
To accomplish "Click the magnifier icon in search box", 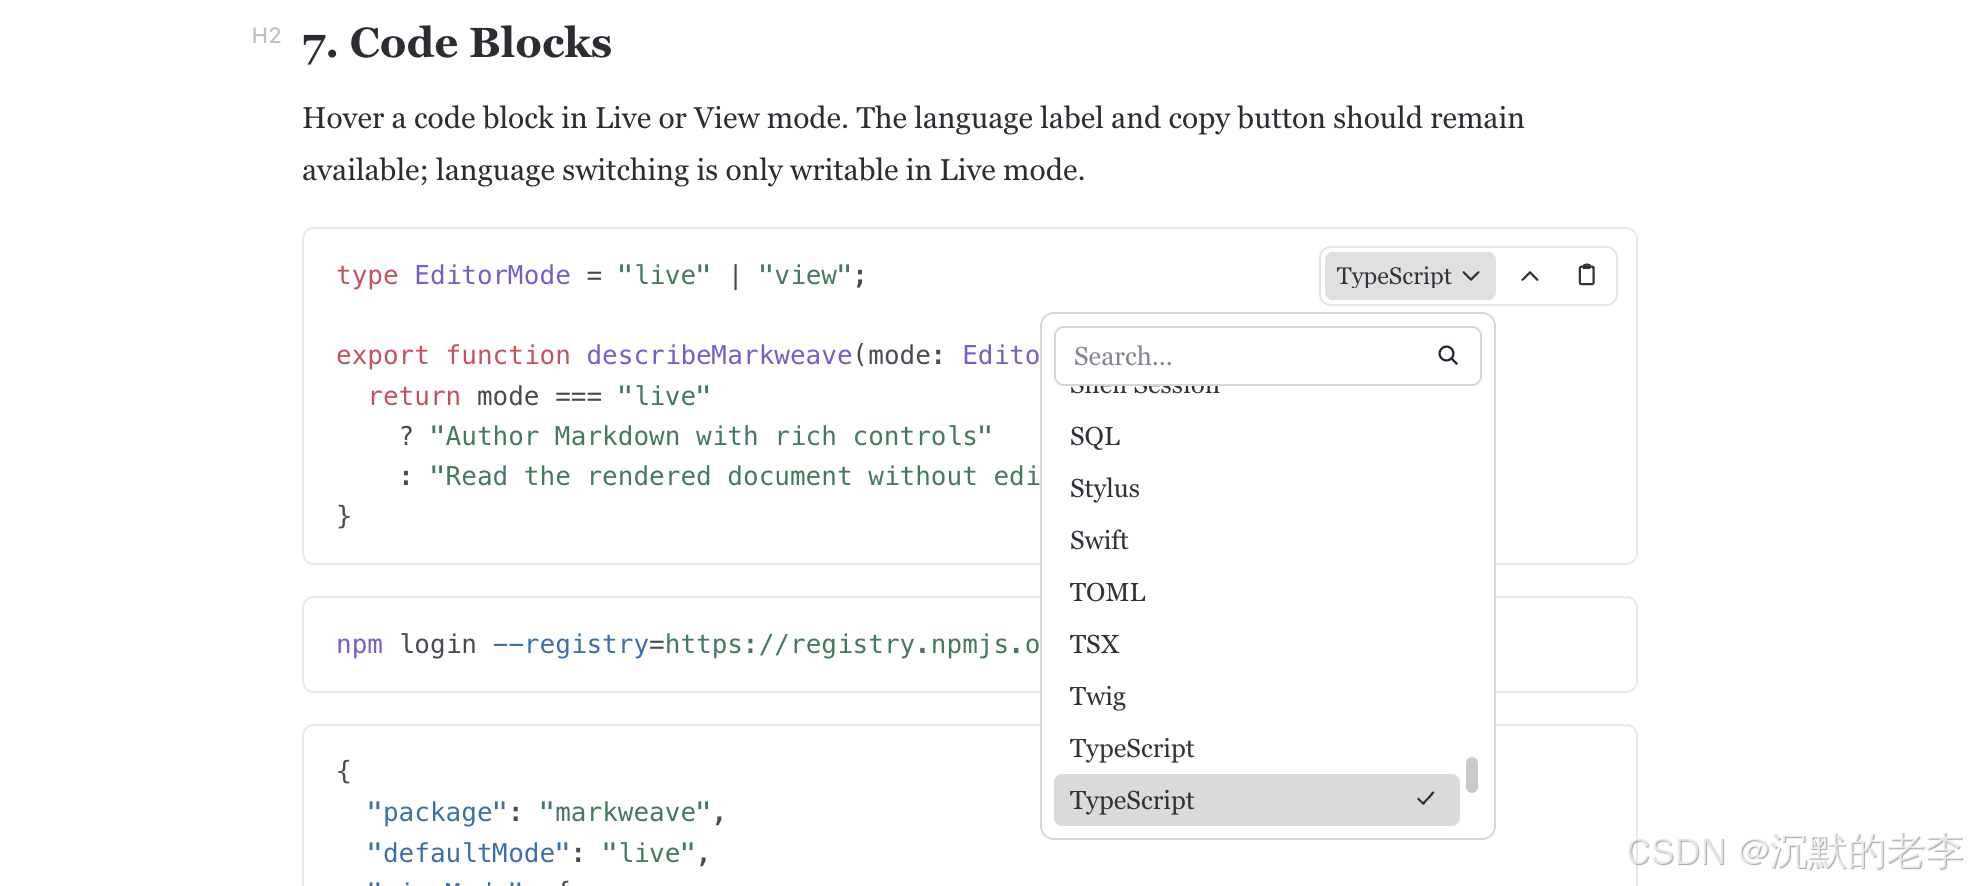I will pyautogui.click(x=1447, y=355).
